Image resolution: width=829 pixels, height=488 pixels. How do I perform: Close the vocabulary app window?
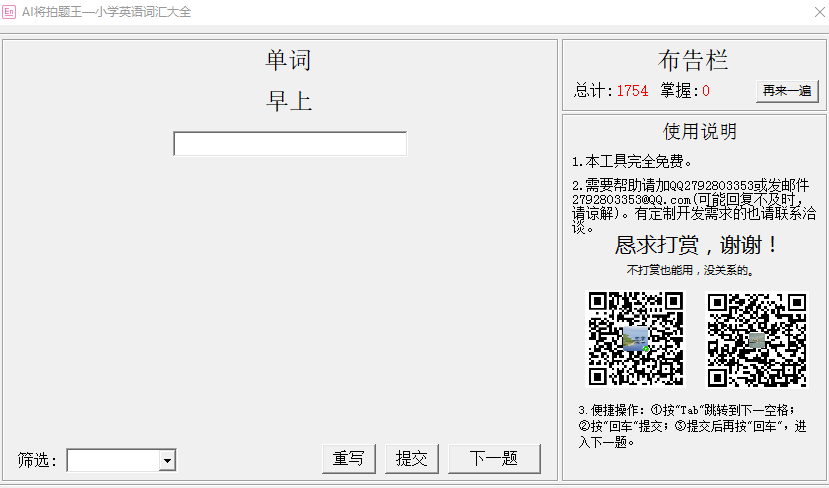coord(819,12)
